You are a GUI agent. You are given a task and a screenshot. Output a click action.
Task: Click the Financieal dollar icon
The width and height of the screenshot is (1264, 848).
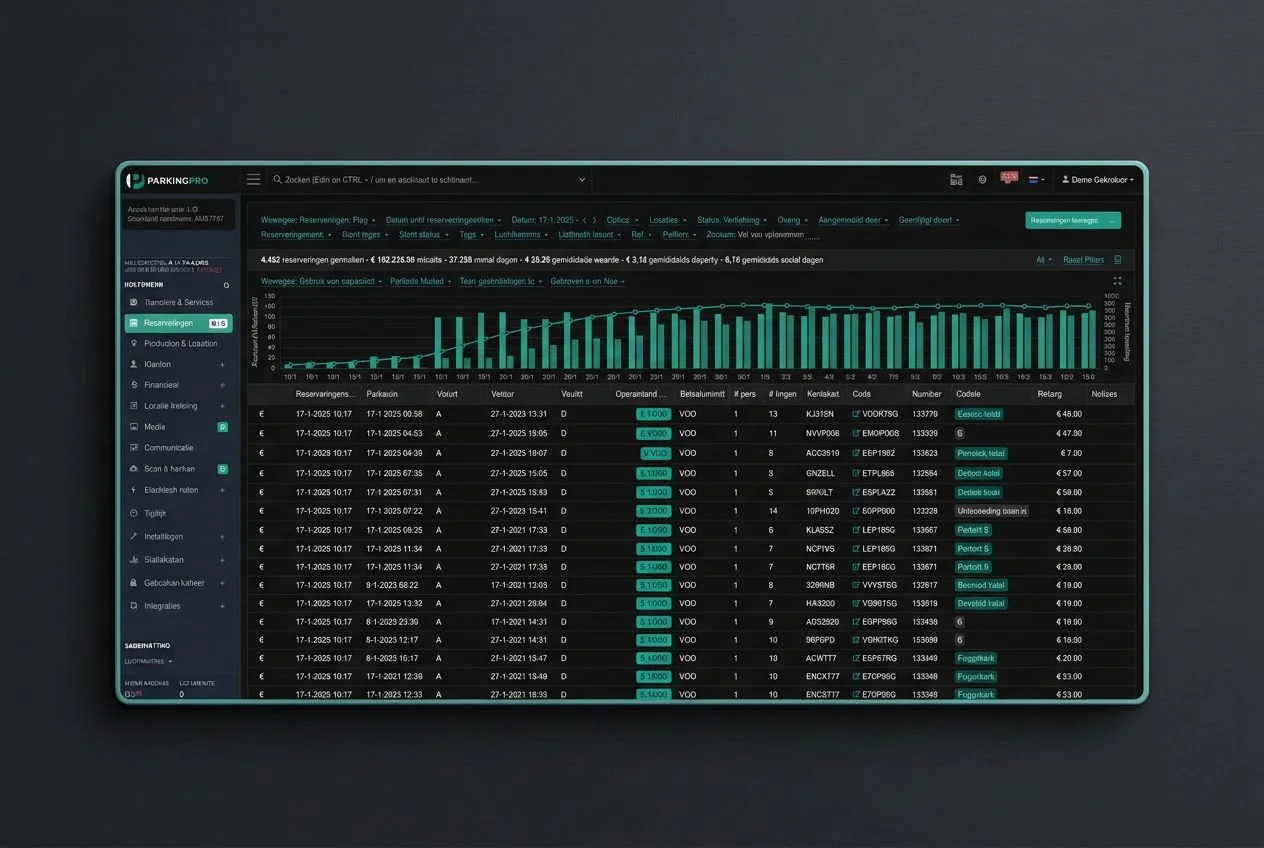(134, 385)
